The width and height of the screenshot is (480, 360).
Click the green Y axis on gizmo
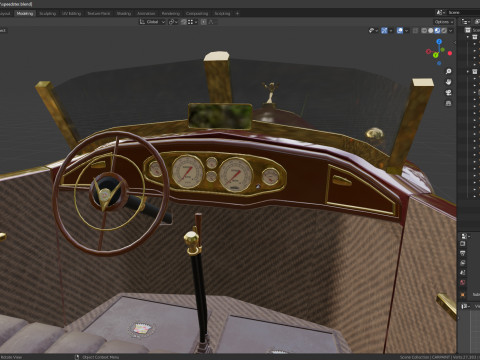pyautogui.click(x=436, y=55)
